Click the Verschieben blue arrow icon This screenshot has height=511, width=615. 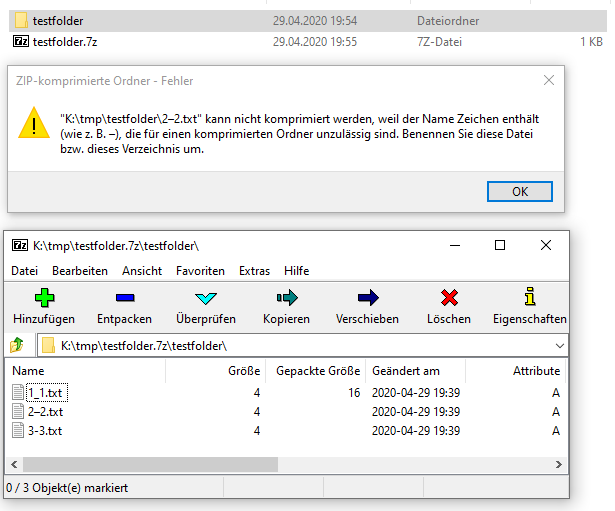[x=368, y=298]
